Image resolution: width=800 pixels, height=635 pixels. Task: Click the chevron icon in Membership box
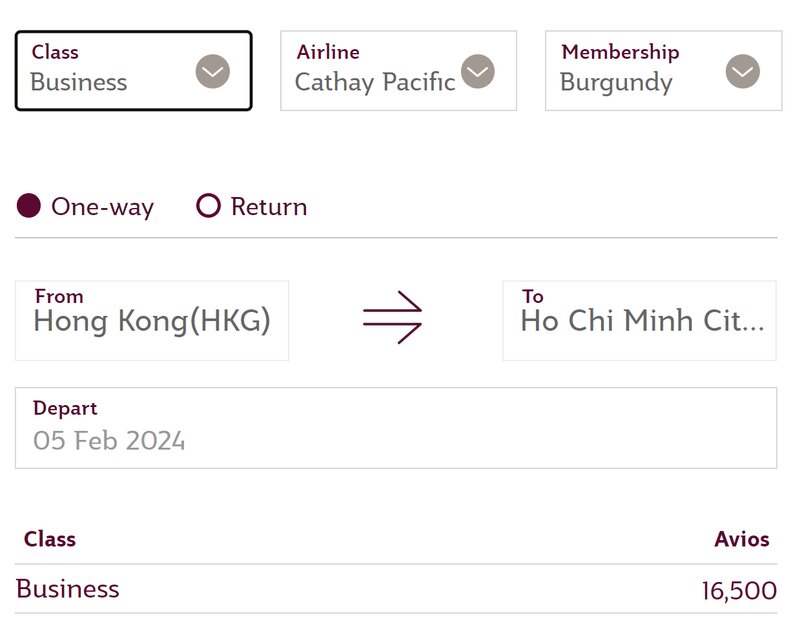742,71
